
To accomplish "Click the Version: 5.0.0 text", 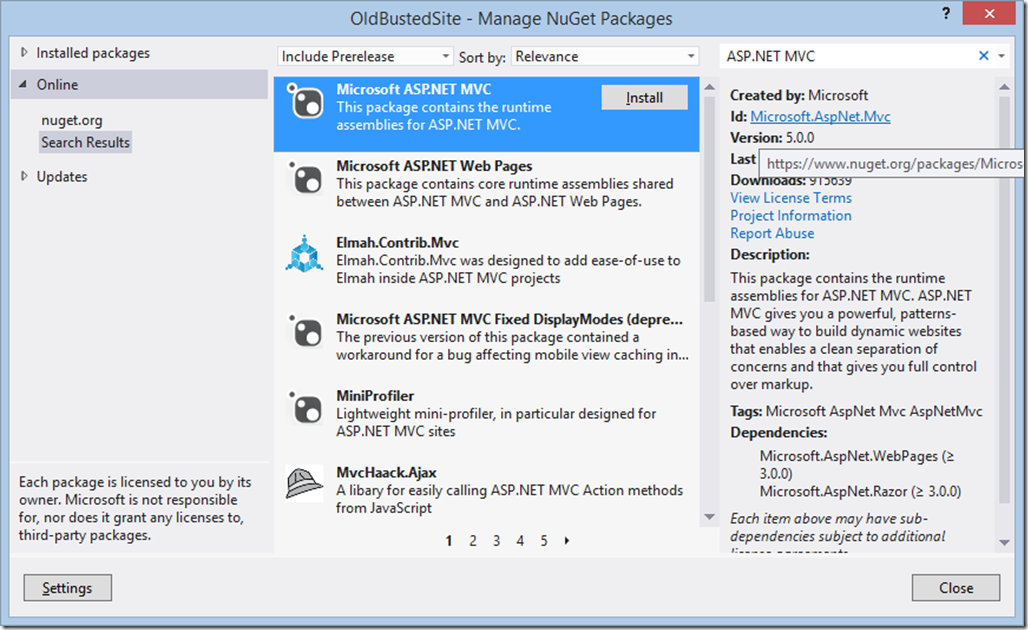I will tap(772, 138).
